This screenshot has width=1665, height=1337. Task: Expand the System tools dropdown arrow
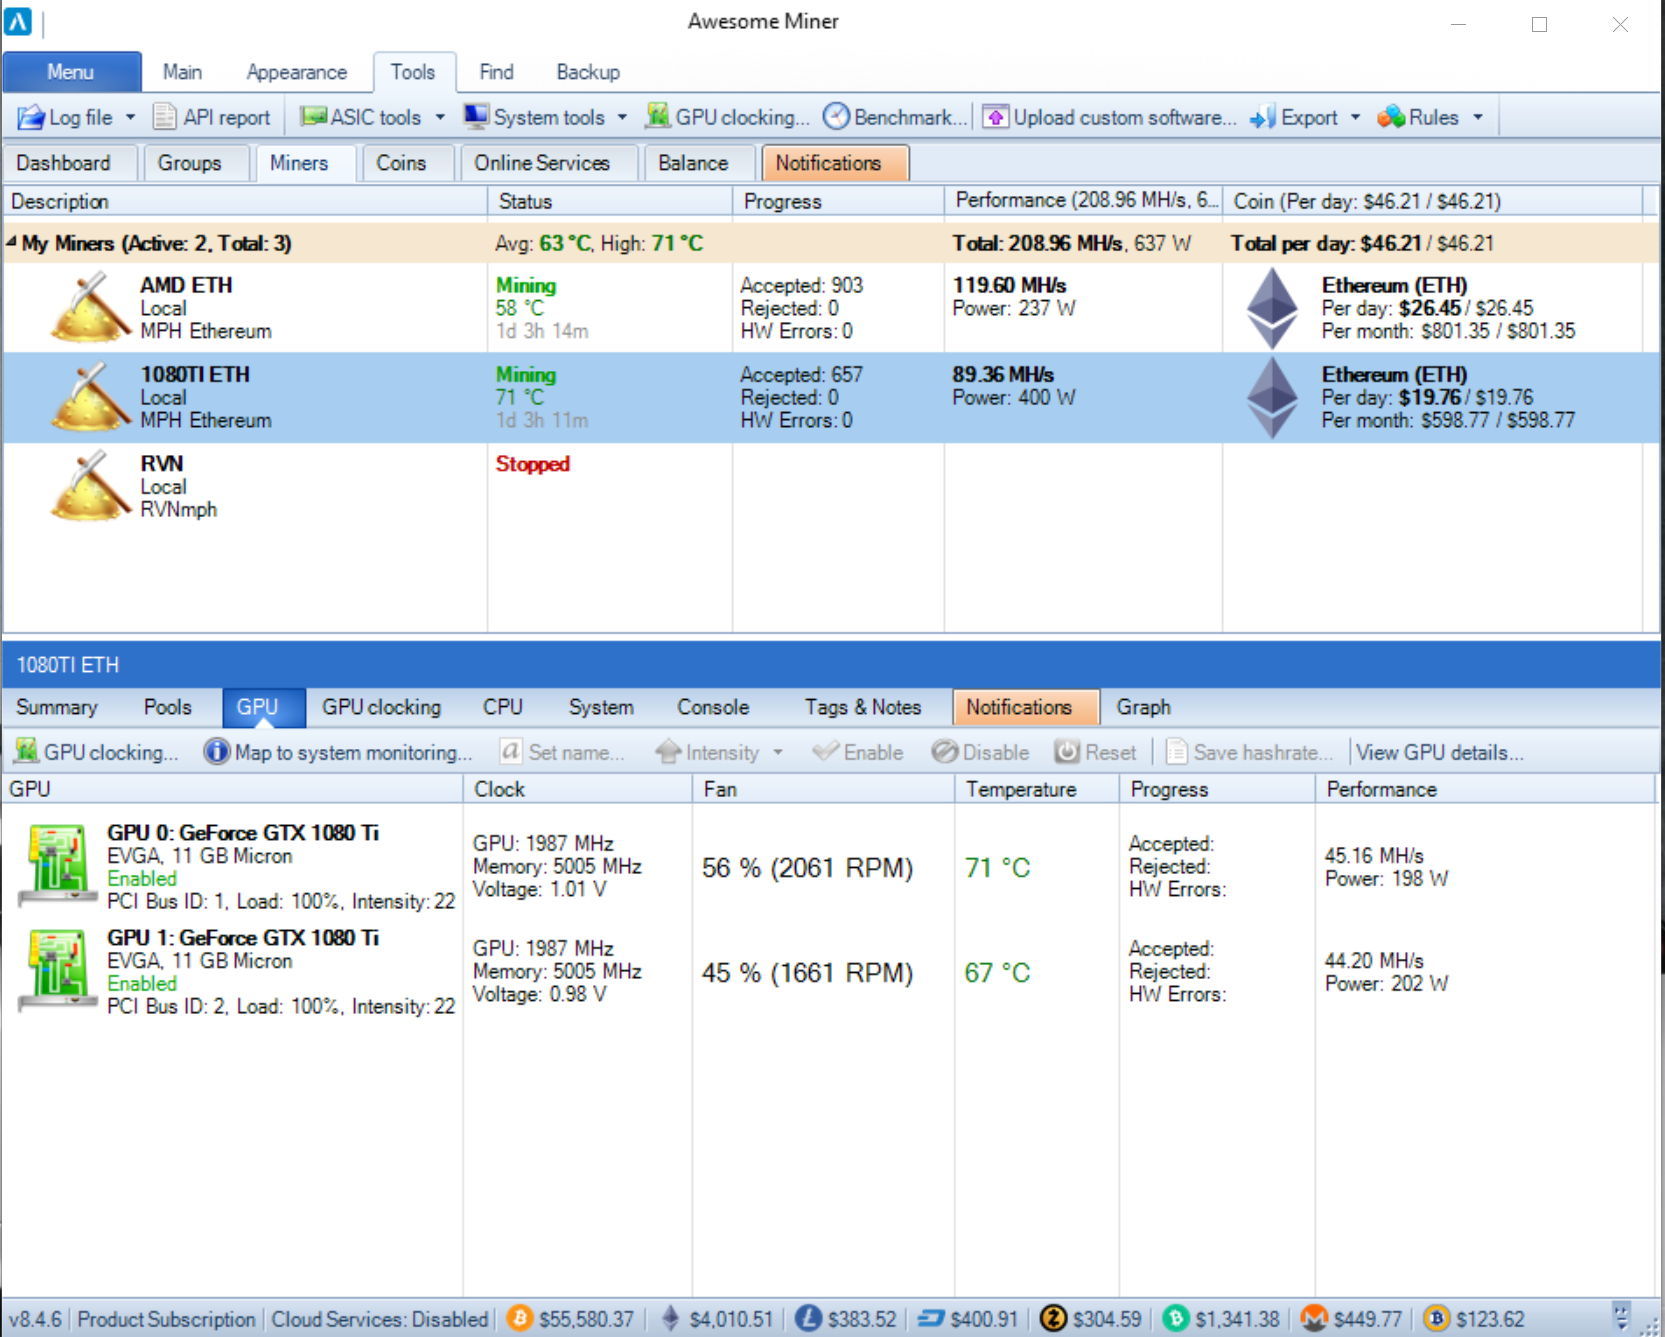click(622, 117)
